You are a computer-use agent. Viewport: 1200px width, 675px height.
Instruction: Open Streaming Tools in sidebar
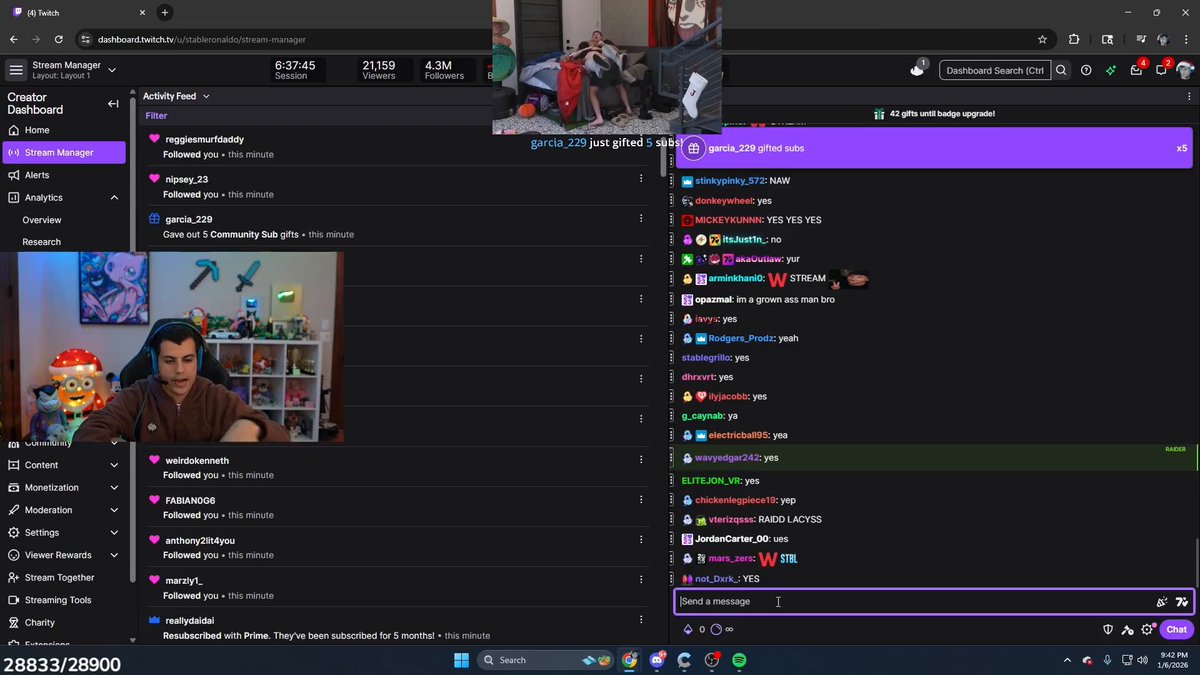64,600
